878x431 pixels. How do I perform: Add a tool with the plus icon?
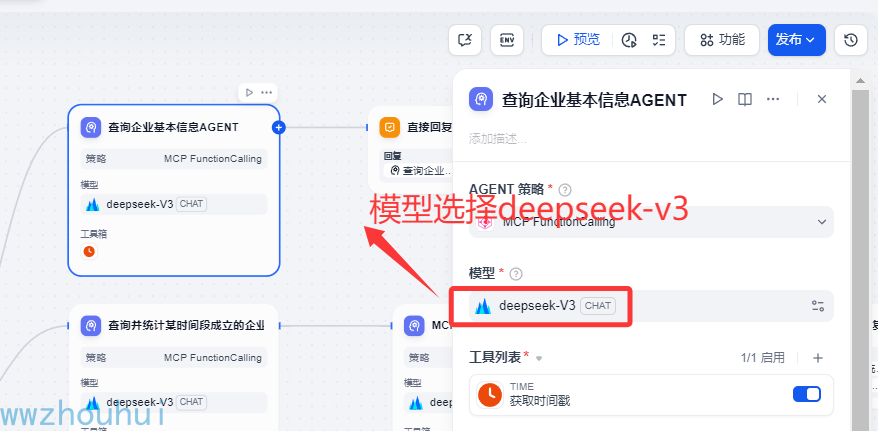(x=818, y=358)
